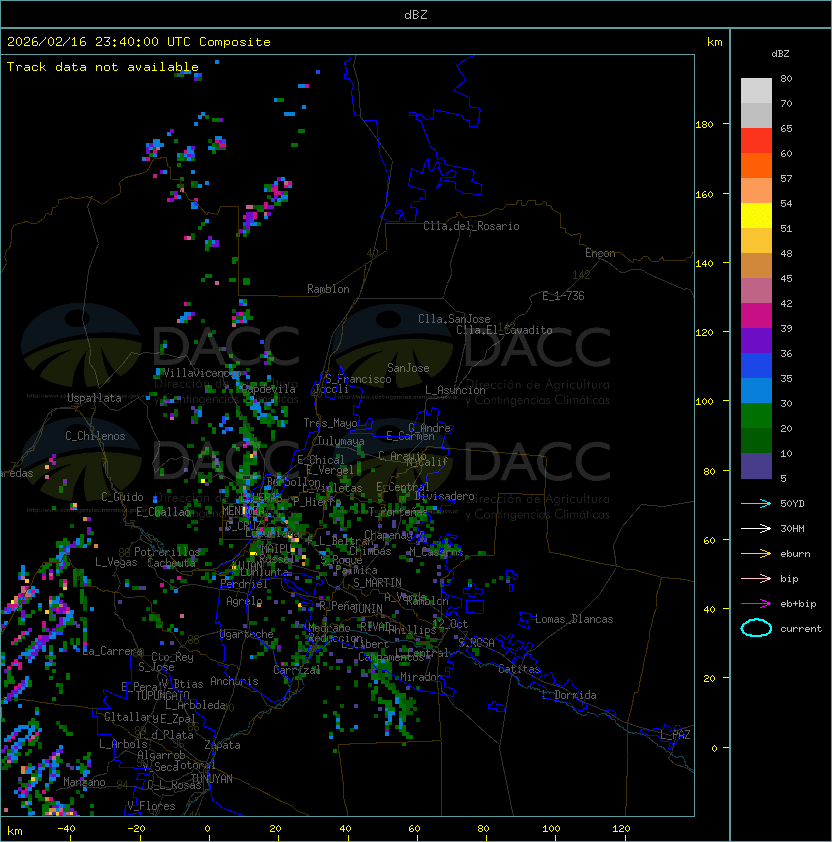
Task: Pick the green swatch between 30 and 20
Action: tap(756, 416)
